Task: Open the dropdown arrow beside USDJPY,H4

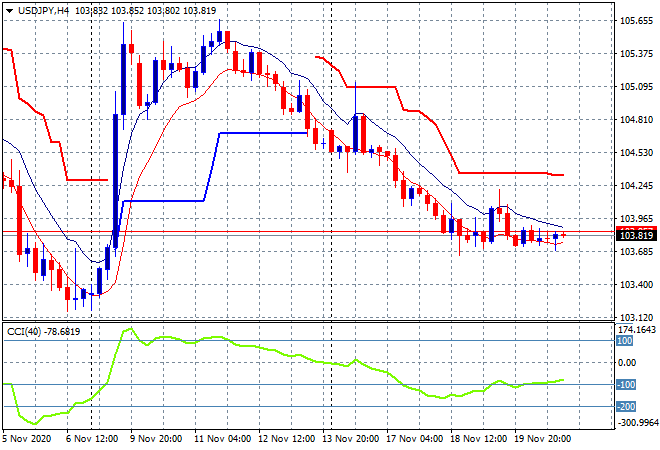Action: pyautogui.click(x=8, y=10)
